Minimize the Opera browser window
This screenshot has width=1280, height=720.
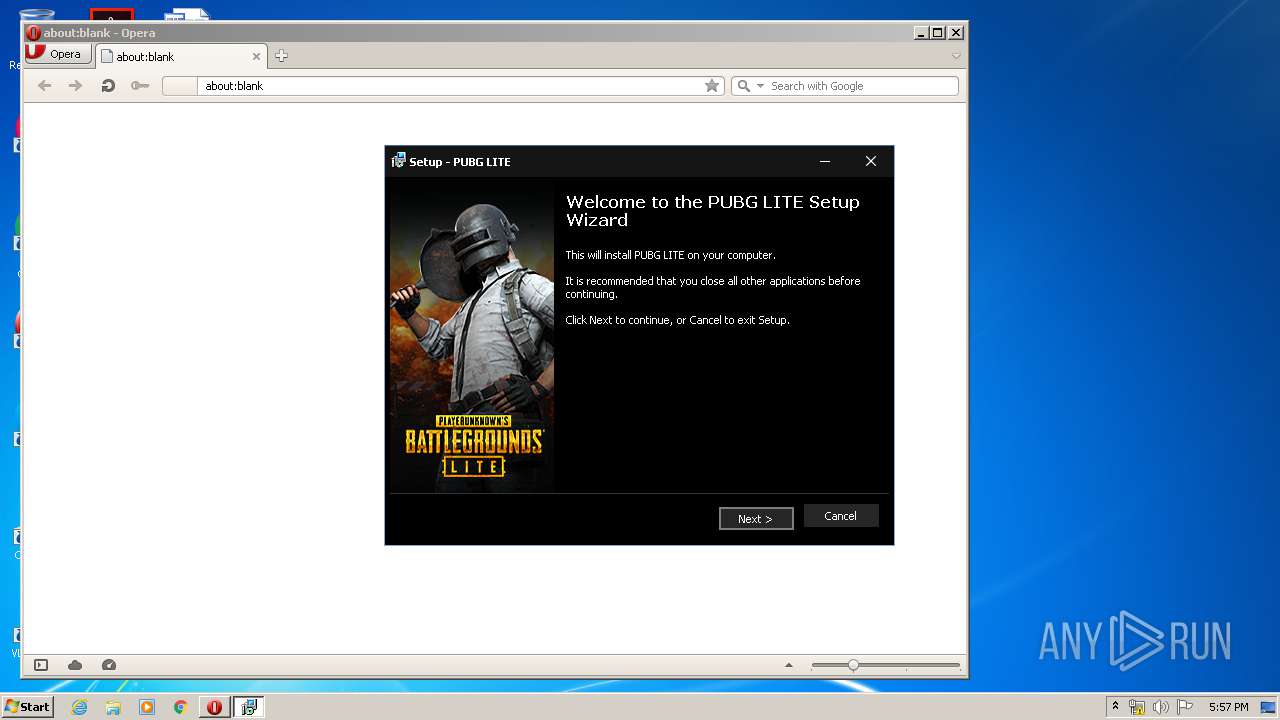pos(921,32)
